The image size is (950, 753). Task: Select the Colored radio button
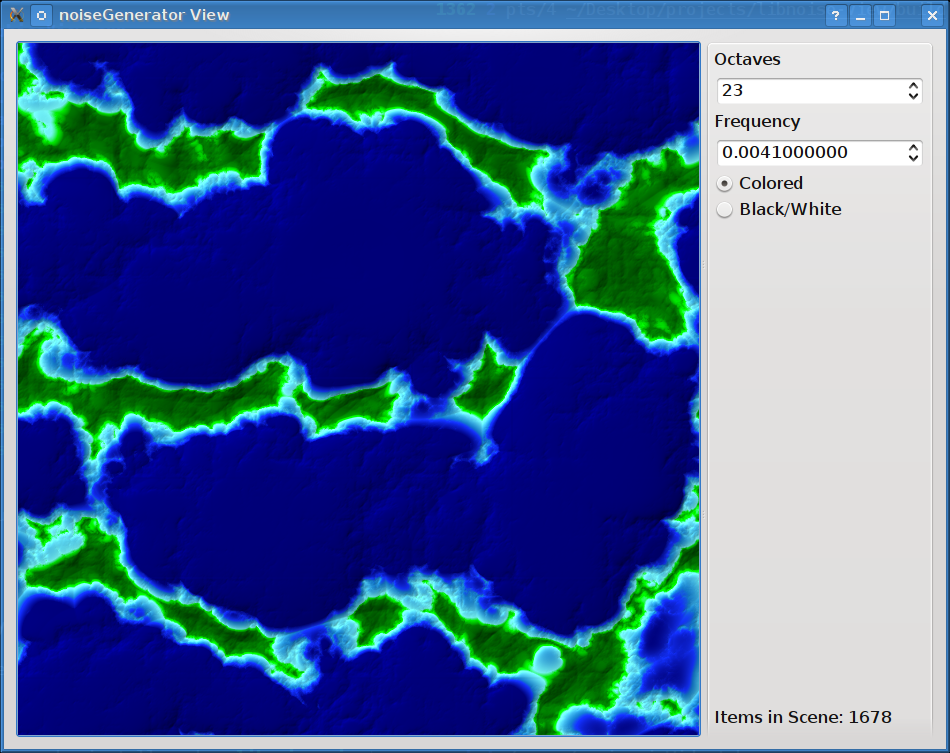pos(725,184)
